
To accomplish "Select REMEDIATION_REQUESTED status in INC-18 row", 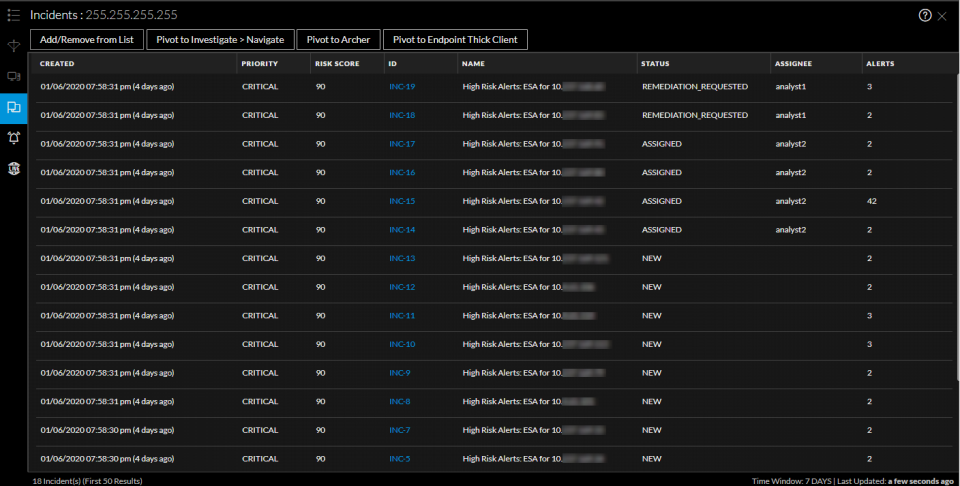I will (x=695, y=115).
